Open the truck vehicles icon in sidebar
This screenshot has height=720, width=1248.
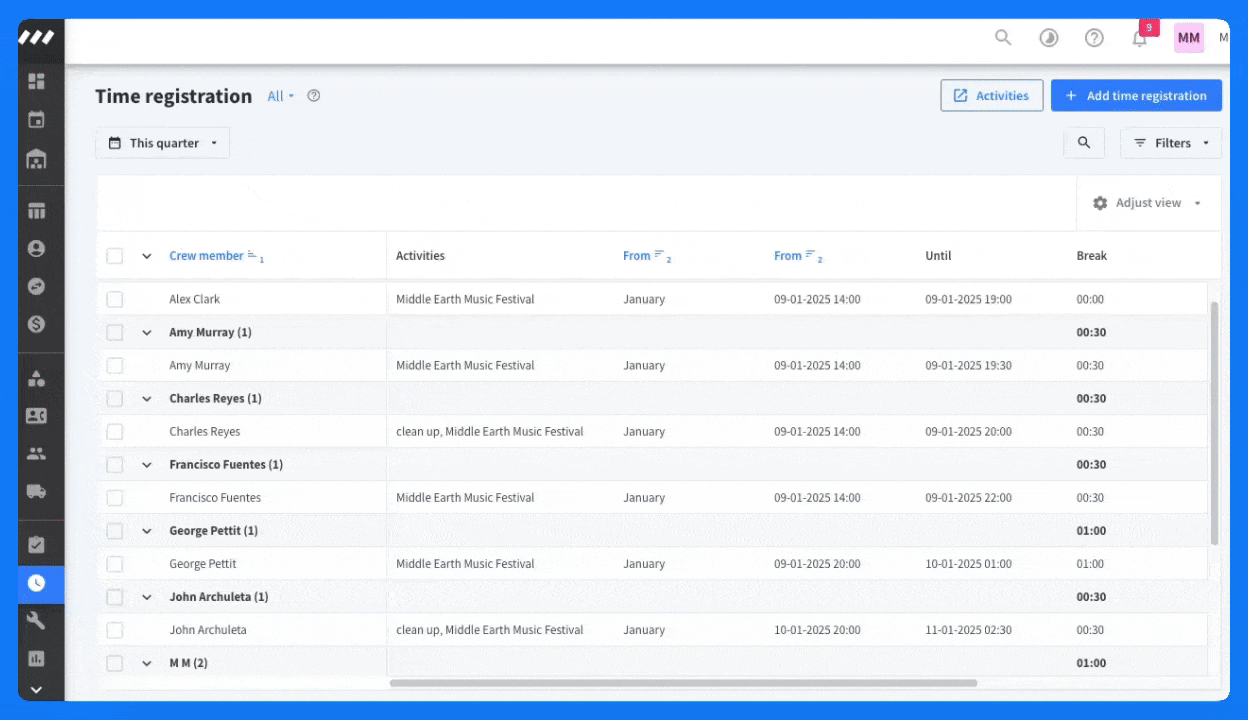(37, 491)
